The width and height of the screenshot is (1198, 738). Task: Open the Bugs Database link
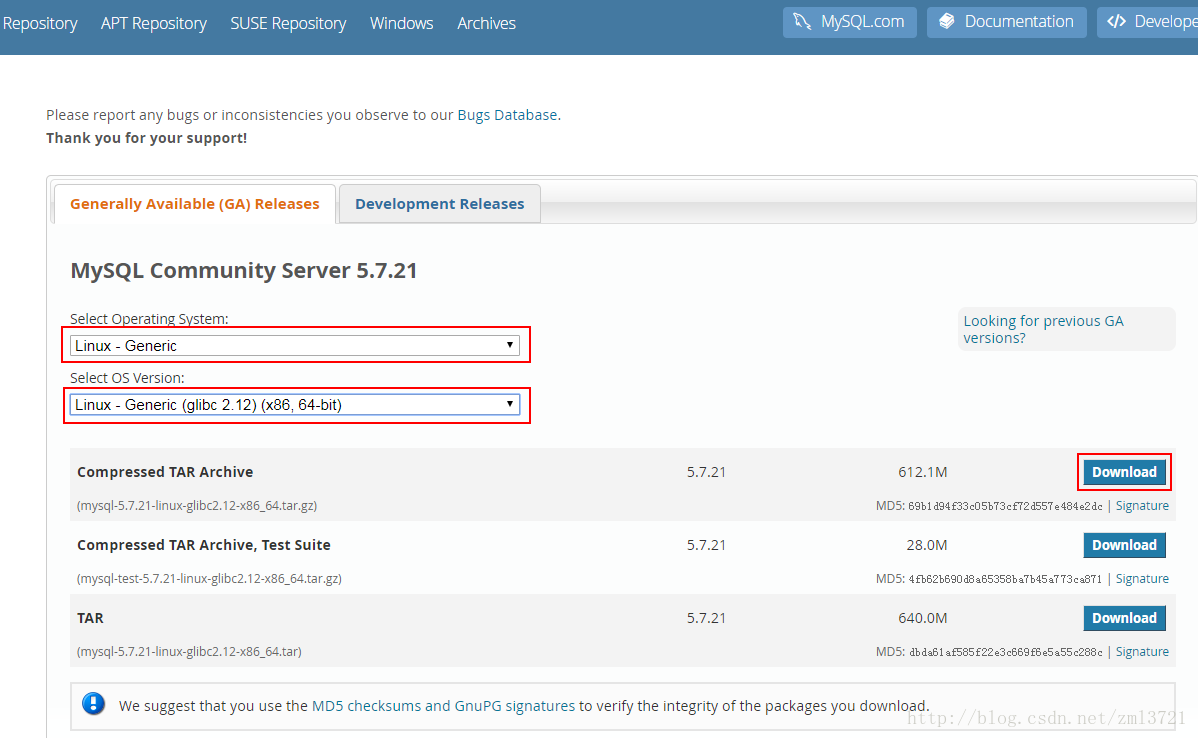tap(507, 115)
